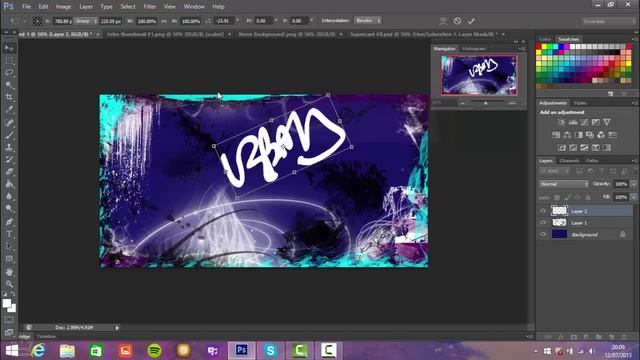Select the Dodge tool

click(9, 209)
